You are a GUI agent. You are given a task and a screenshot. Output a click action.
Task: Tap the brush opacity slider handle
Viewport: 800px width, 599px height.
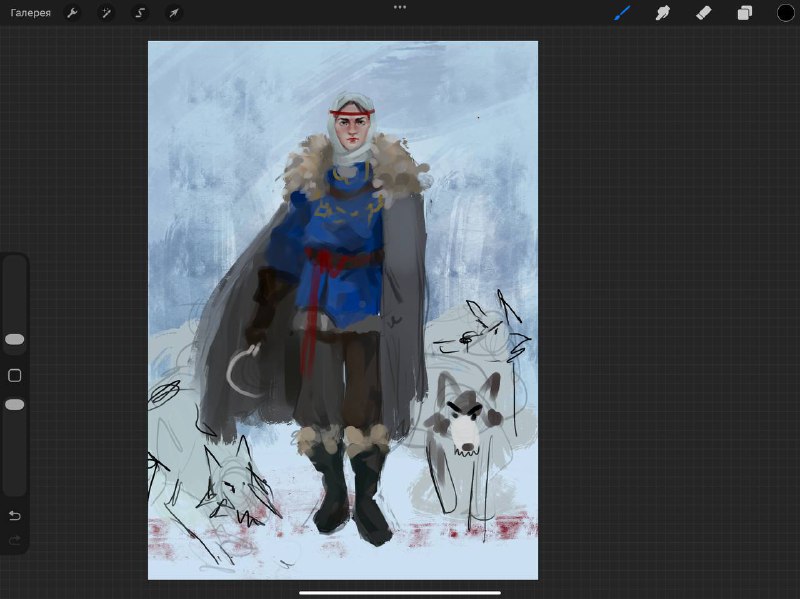click(14, 405)
